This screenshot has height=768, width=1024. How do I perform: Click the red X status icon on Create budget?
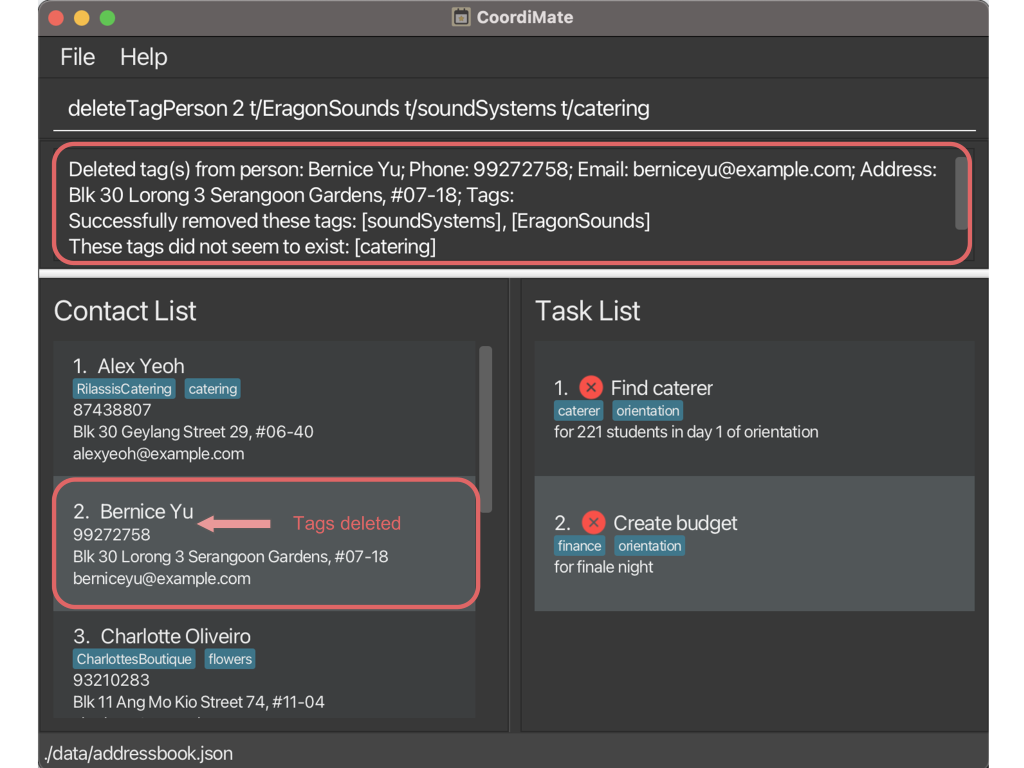[x=593, y=523]
